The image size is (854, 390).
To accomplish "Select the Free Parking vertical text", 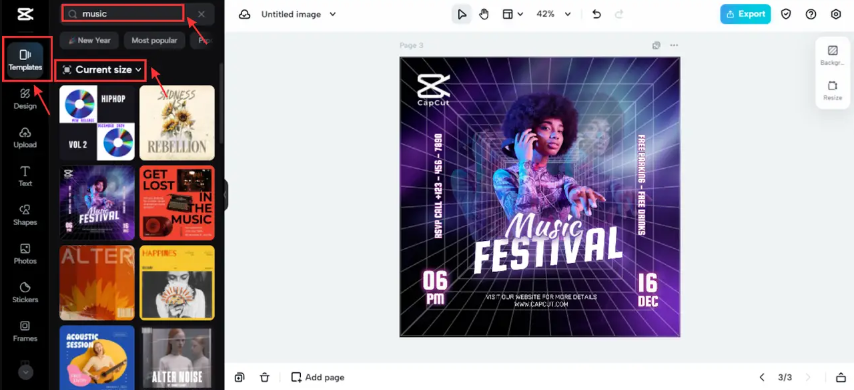I will (x=642, y=185).
